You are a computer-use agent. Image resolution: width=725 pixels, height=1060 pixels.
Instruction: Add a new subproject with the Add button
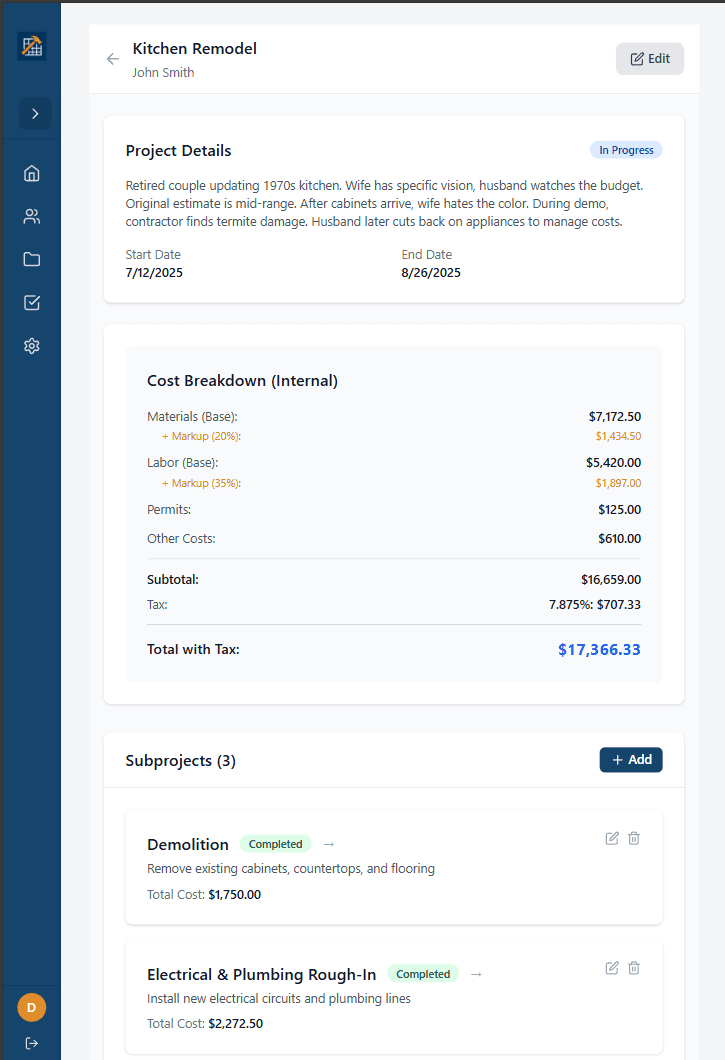coord(631,760)
